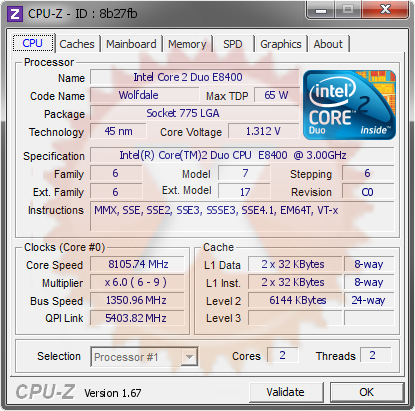This screenshot has height=411, width=415.
Task: Click the Specification text field
Action: click(x=242, y=155)
